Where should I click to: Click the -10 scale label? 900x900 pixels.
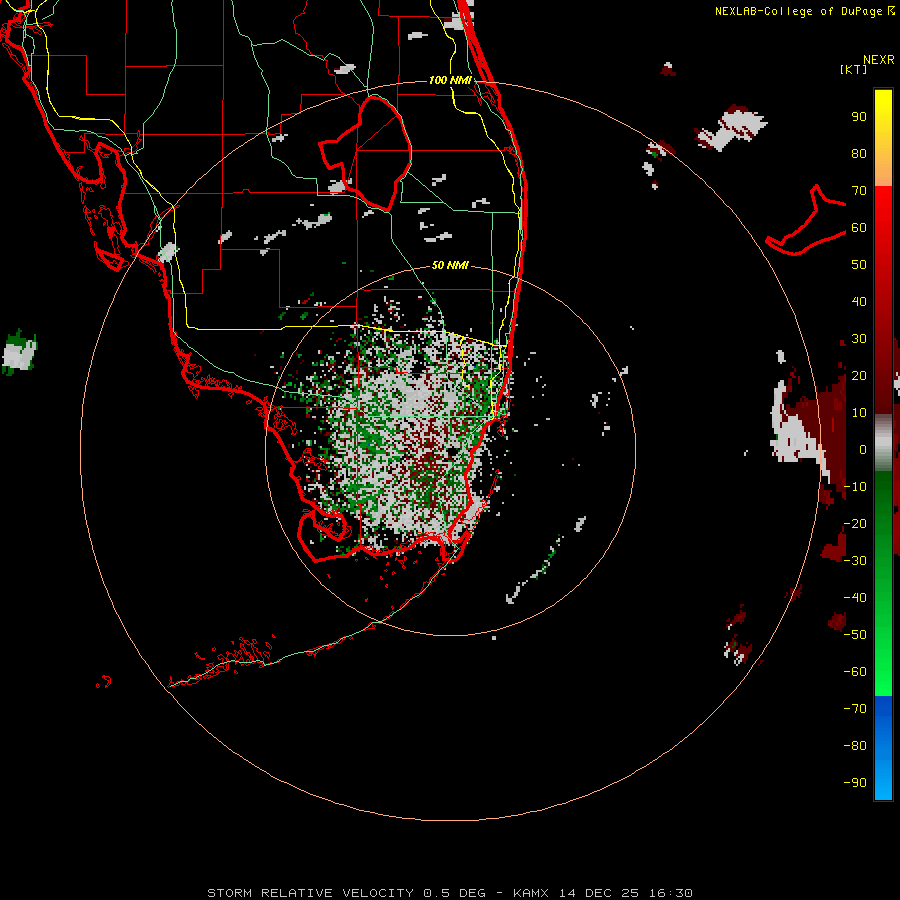(x=855, y=487)
